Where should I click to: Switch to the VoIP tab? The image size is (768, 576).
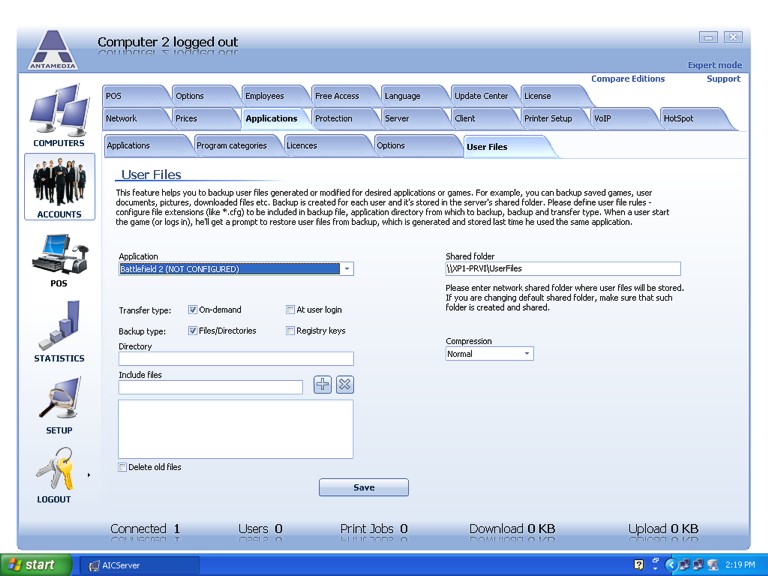click(x=622, y=119)
